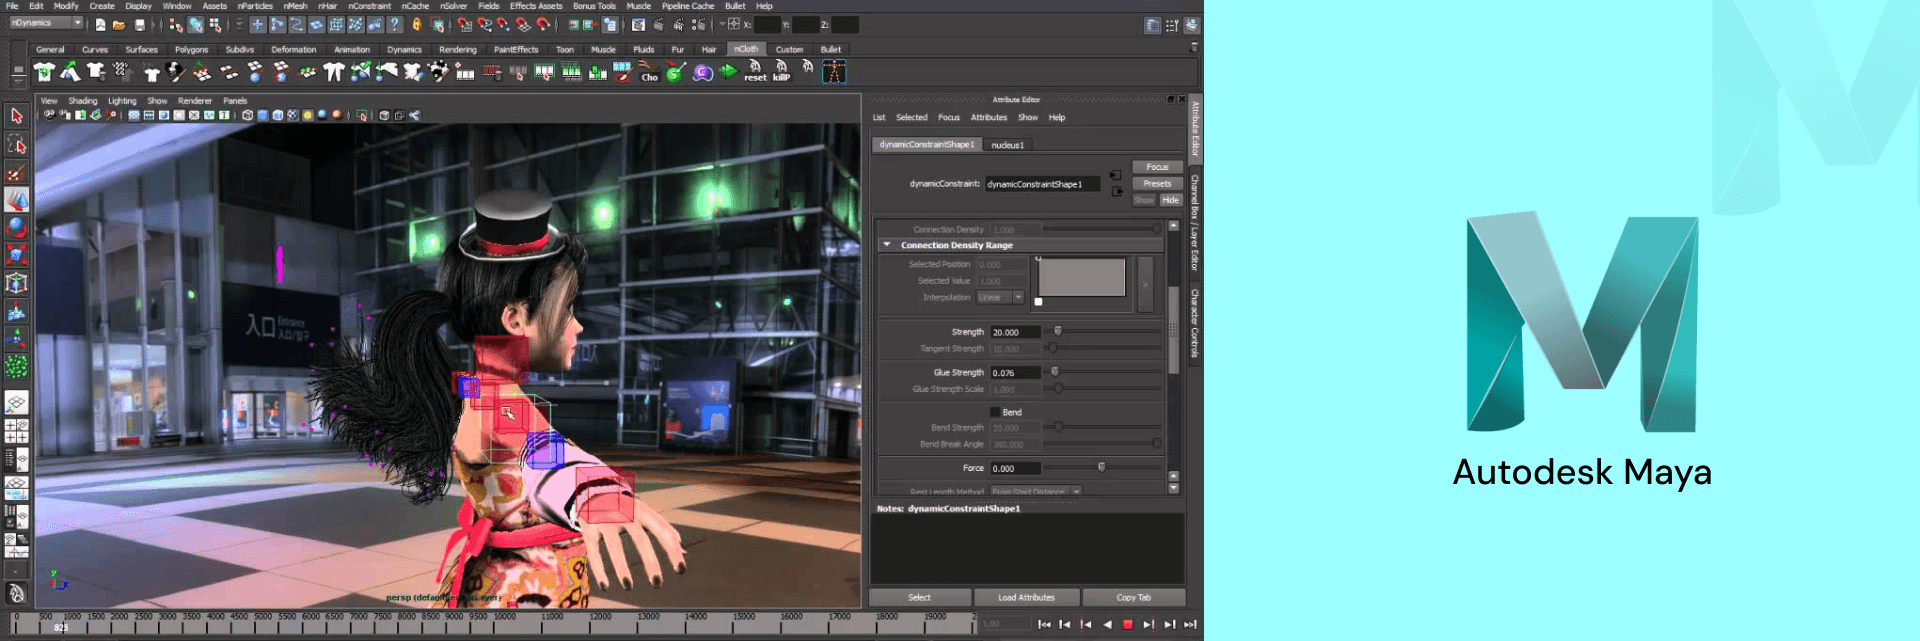Image resolution: width=1920 pixels, height=641 pixels.
Task: Click the dynamicConstraint name field
Action: (1042, 184)
